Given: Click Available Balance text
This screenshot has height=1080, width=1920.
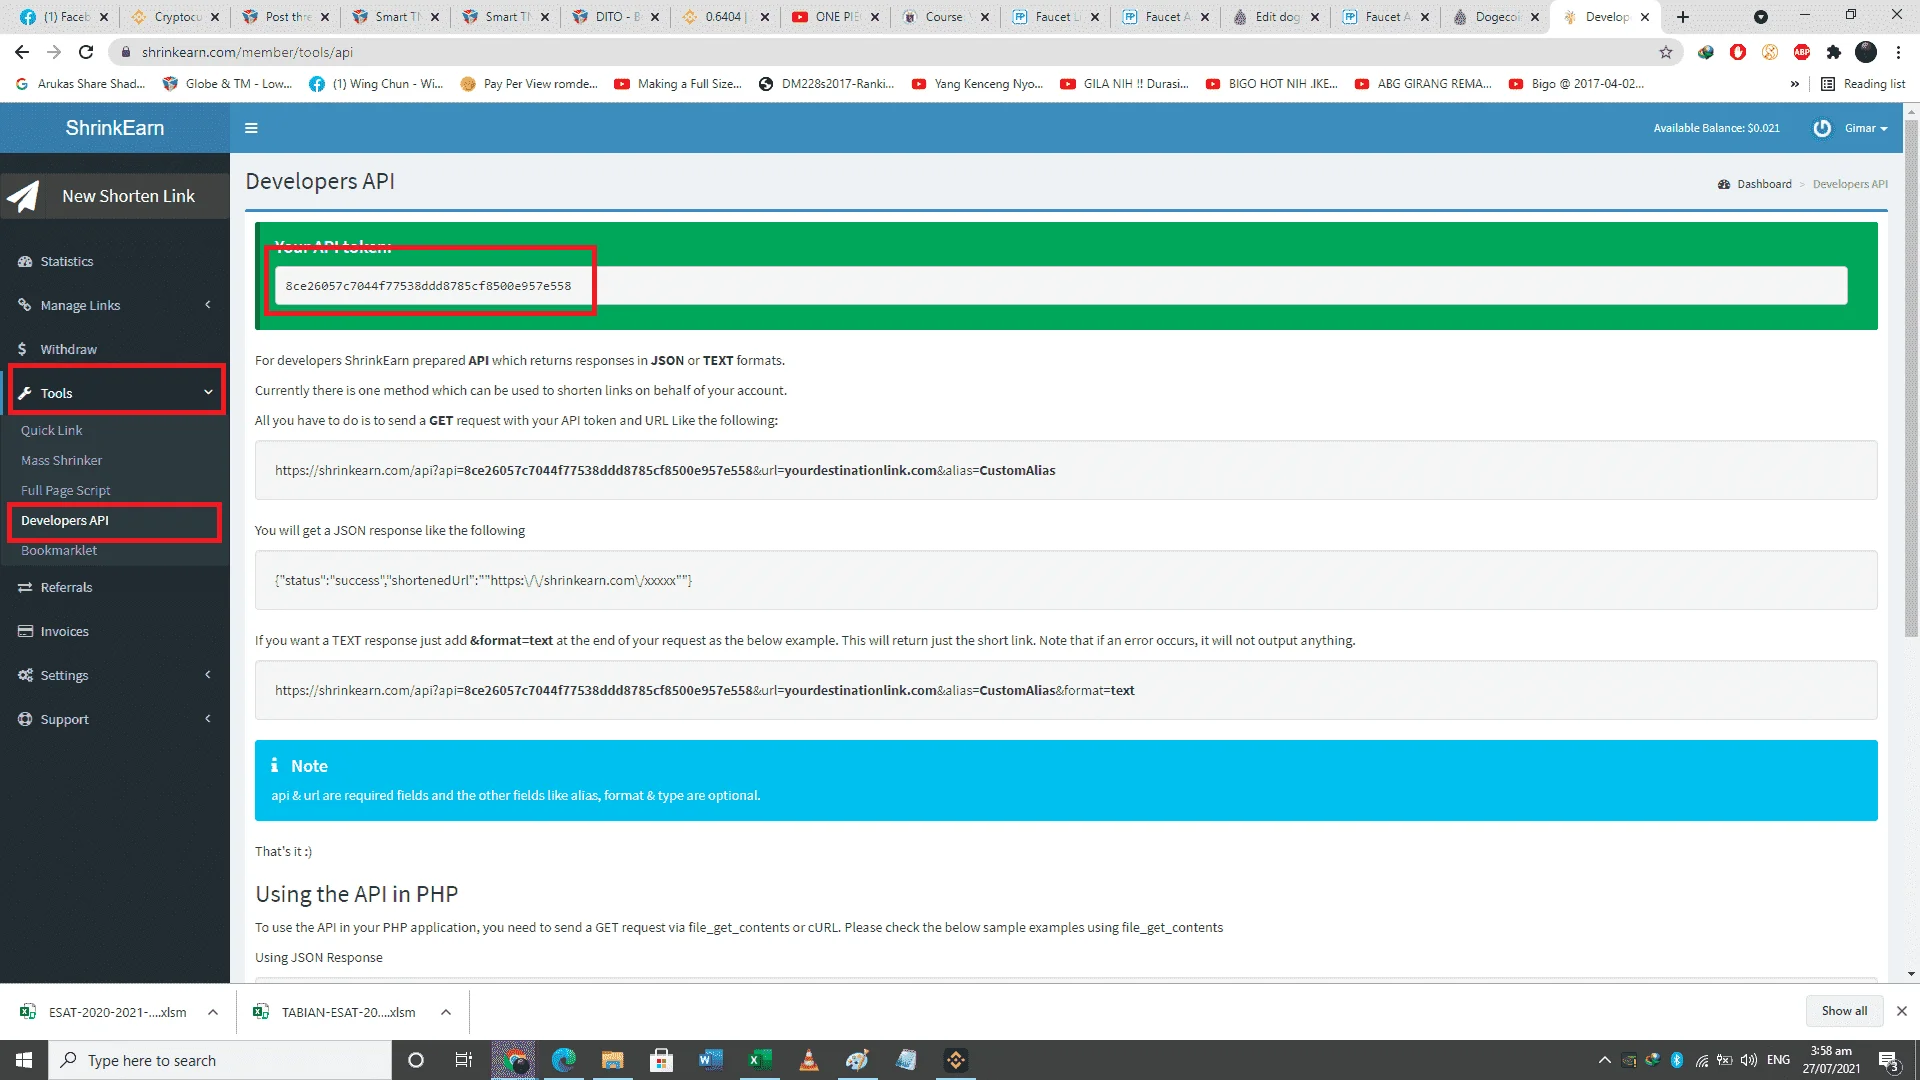Looking at the screenshot, I should tap(1716, 128).
